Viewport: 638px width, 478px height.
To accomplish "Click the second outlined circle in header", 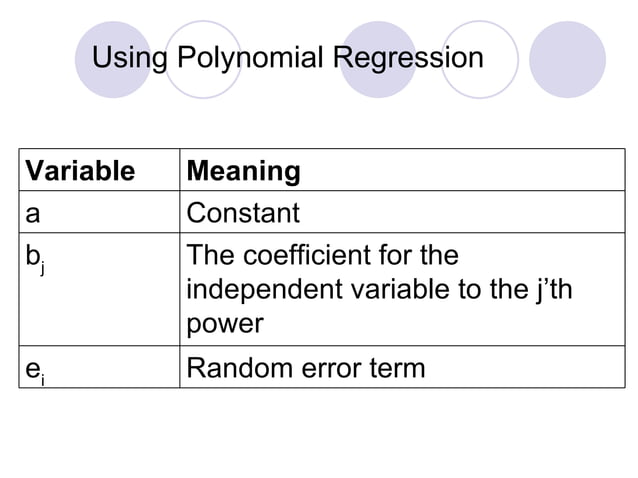I will point(203,60).
